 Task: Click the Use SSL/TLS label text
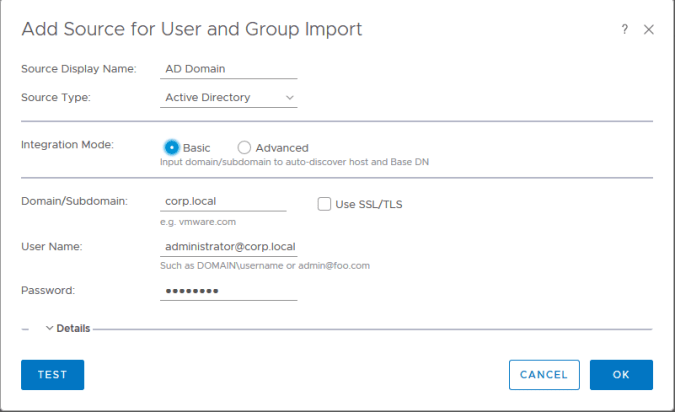coord(369,204)
